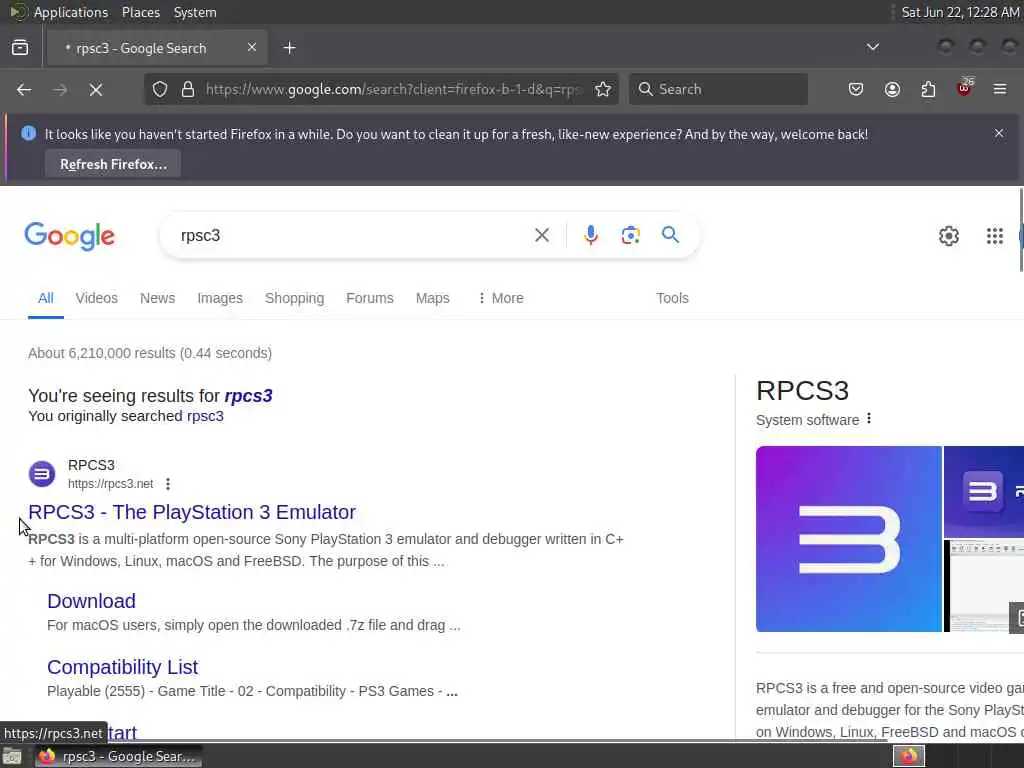Image resolution: width=1024 pixels, height=768 pixels.
Task: Switch to the Videos results tab
Action: 97,298
